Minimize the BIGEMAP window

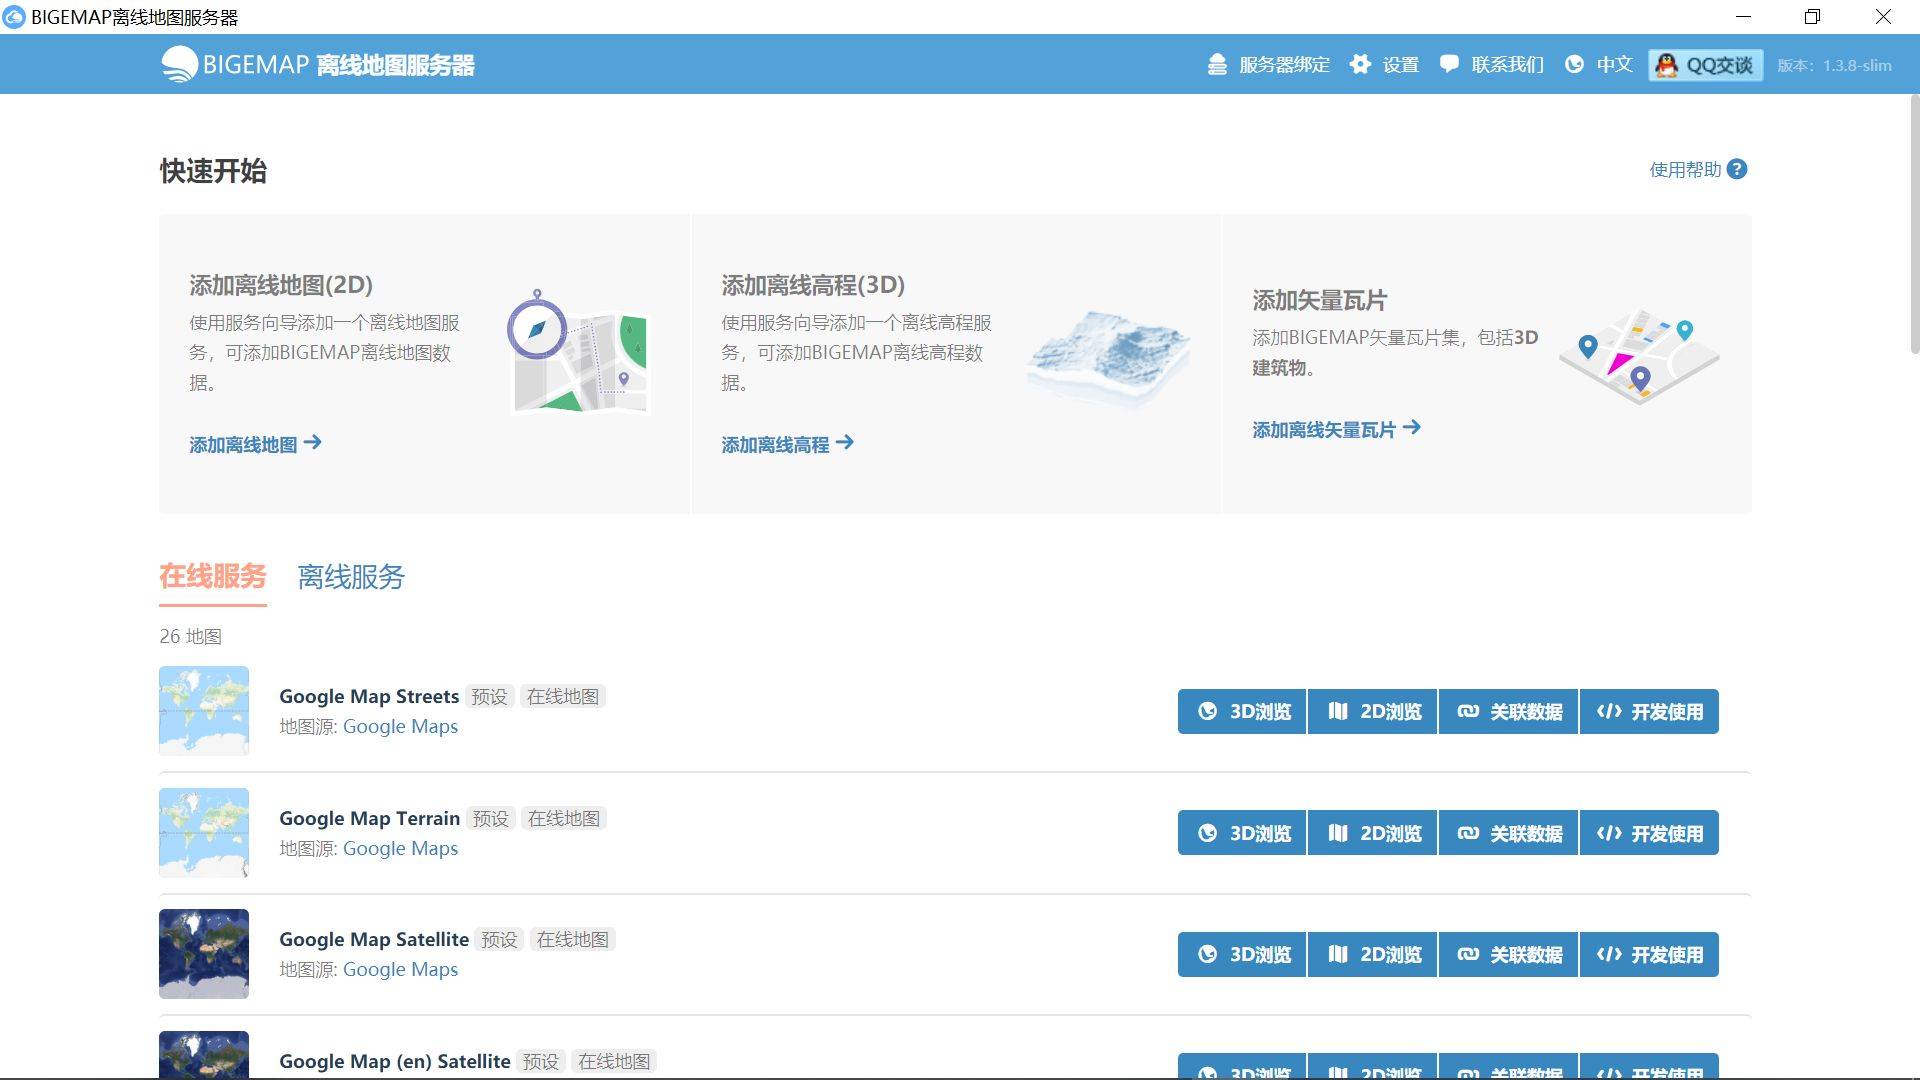[x=1743, y=17]
